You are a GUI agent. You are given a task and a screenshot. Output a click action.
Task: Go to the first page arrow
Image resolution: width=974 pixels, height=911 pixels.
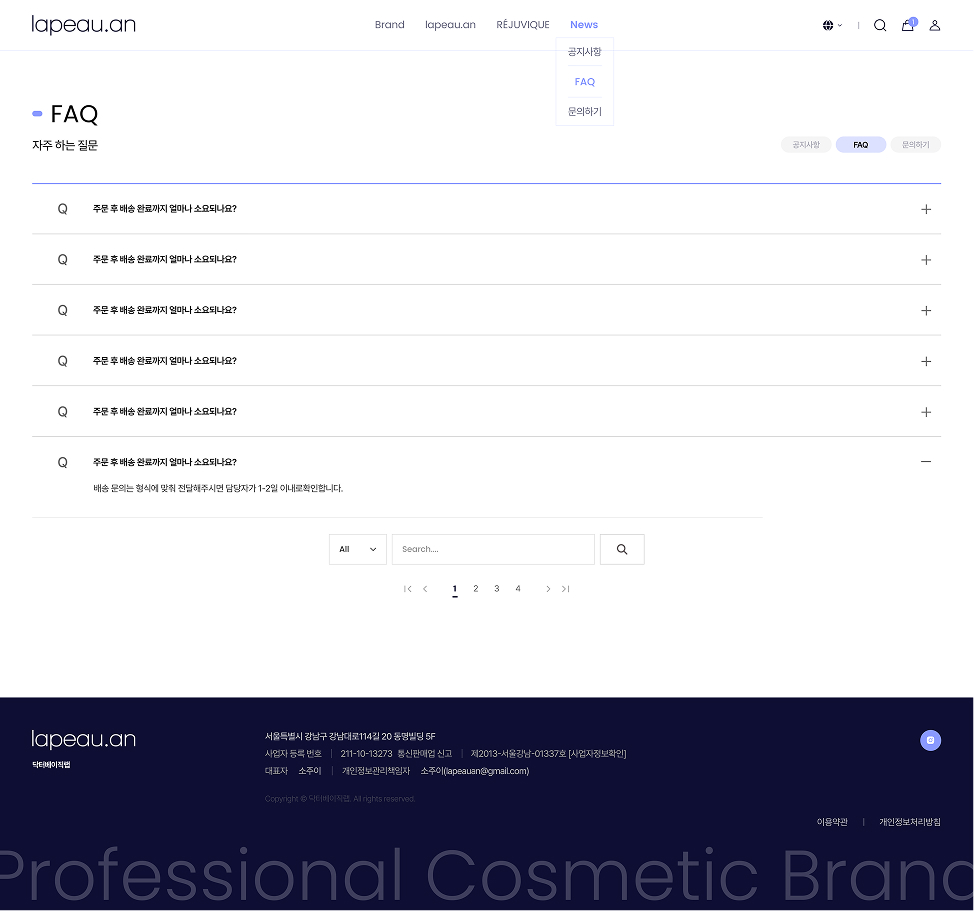click(407, 589)
